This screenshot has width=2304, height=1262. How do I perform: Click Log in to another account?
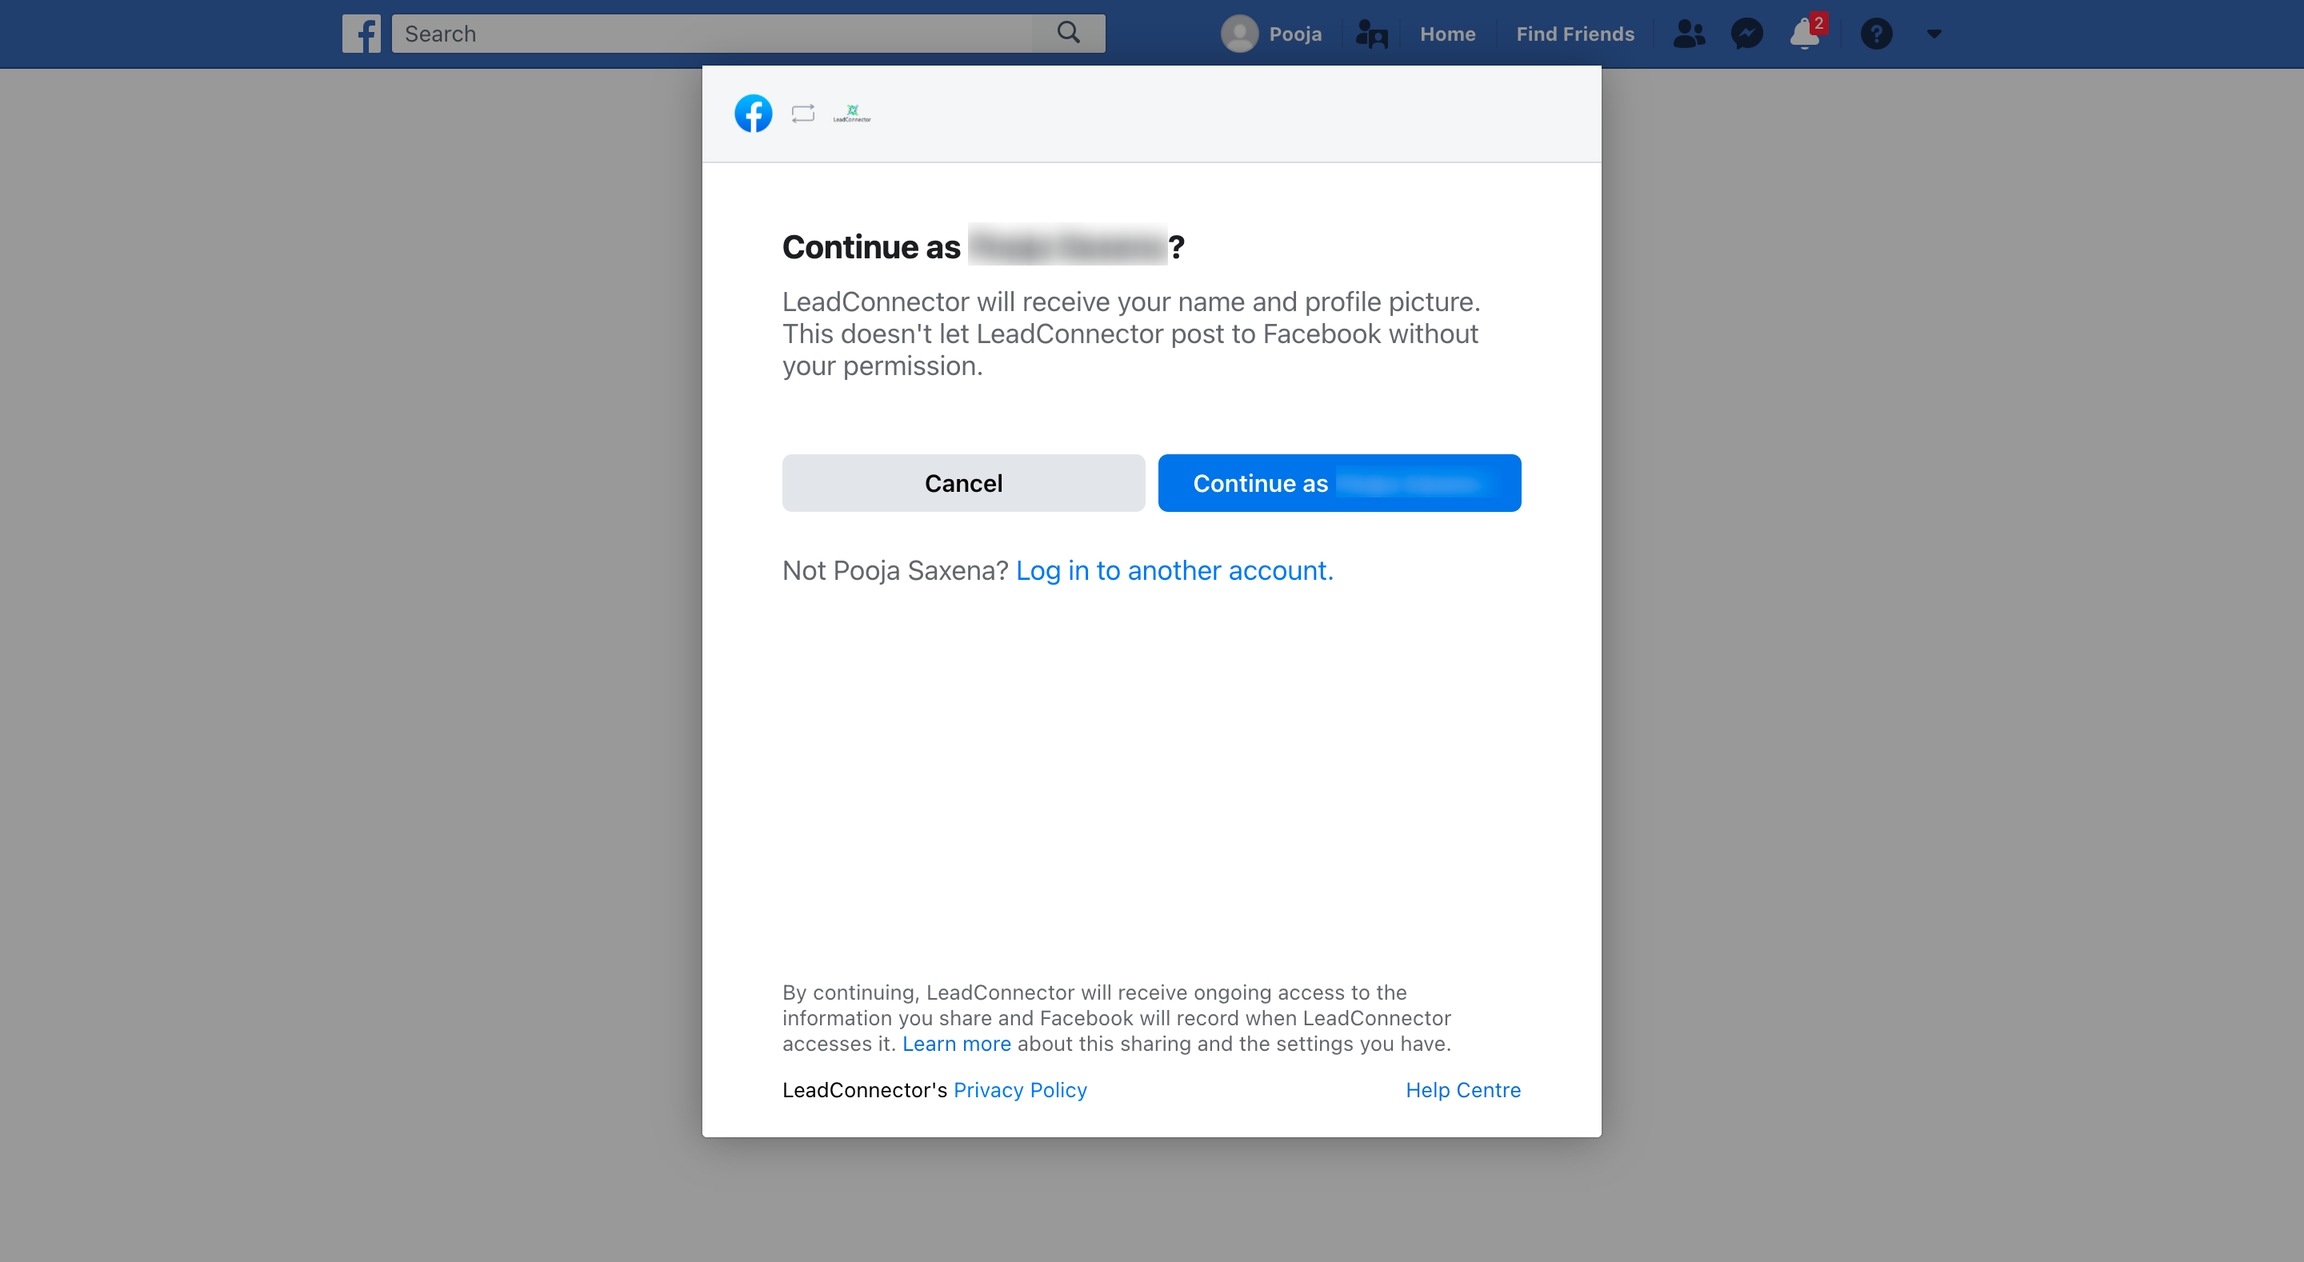(x=1174, y=570)
